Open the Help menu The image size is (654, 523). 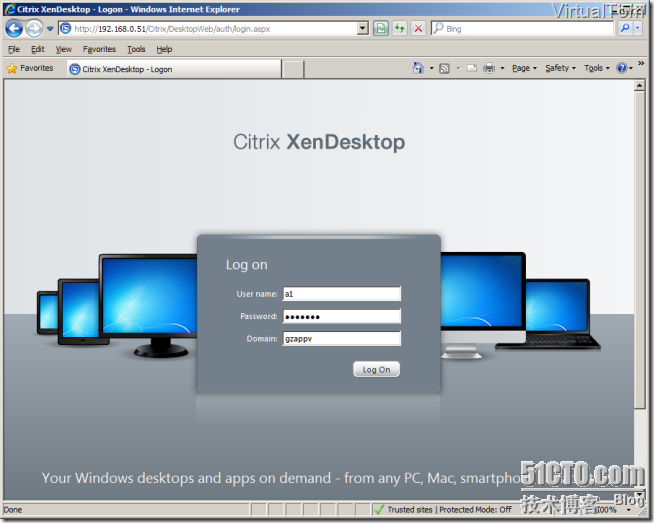164,49
